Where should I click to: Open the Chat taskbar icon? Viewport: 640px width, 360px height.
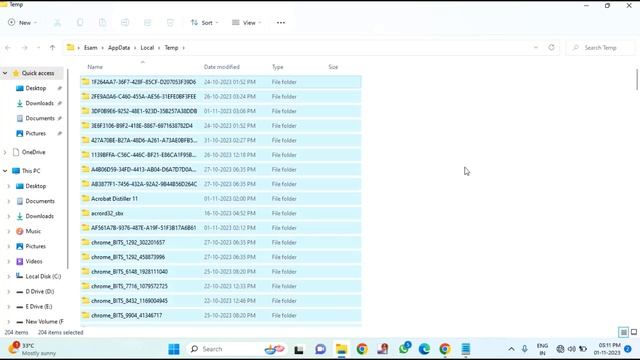(x=320, y=349)
